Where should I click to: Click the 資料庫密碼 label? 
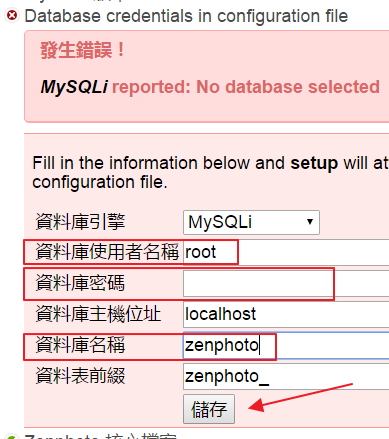(x=80, y=283)
